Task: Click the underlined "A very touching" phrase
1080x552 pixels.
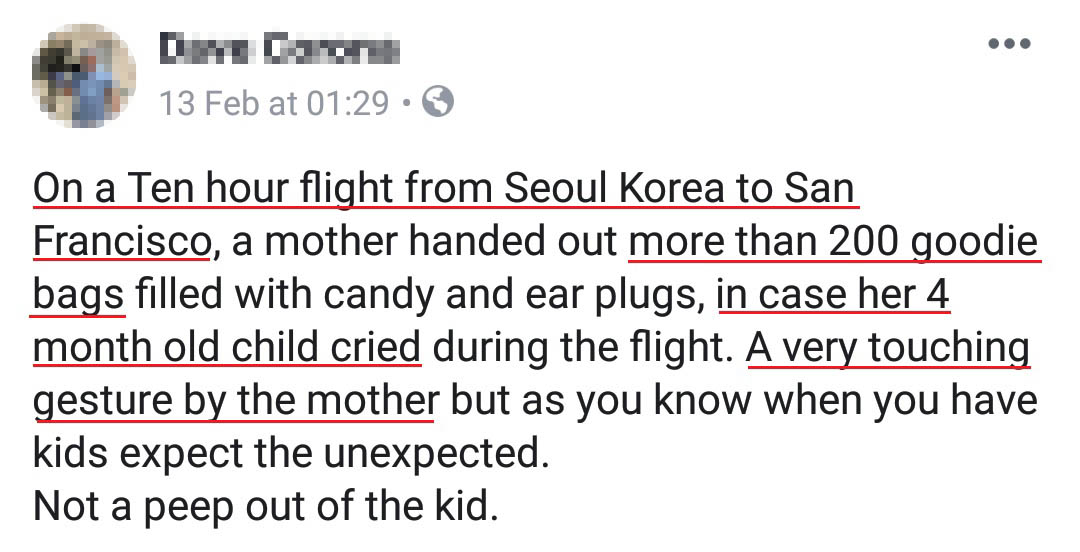Action: [888, 347]
